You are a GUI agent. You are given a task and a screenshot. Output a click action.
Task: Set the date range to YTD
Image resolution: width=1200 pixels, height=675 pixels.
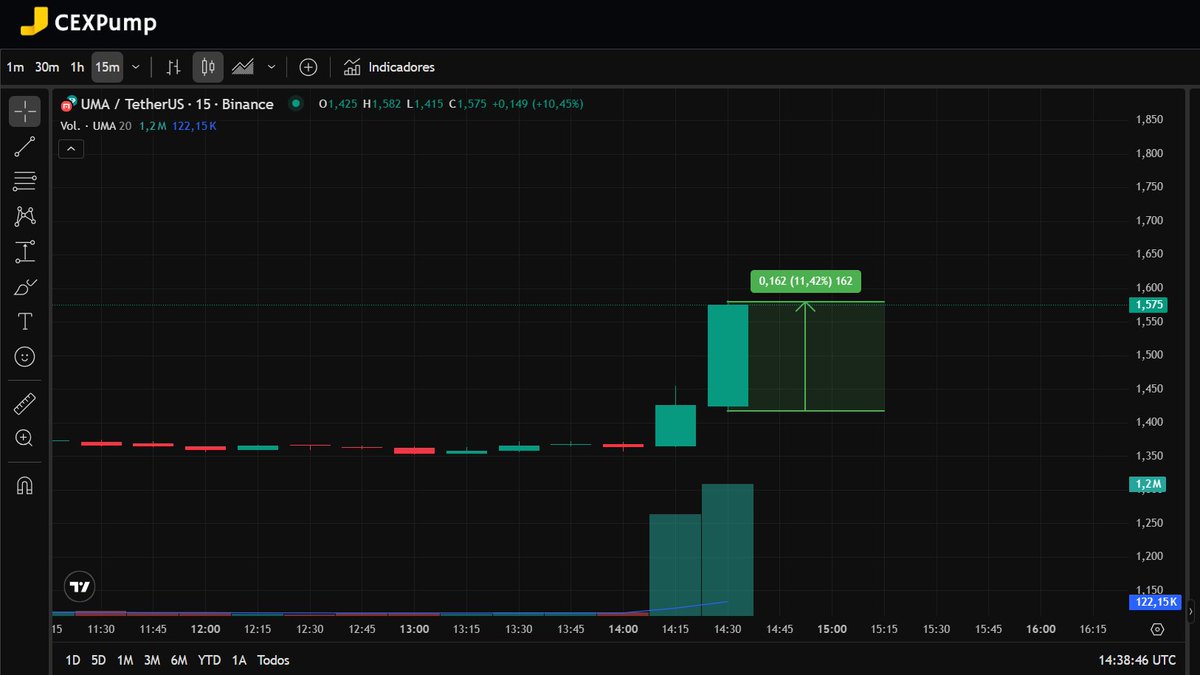[x=209, y=660]
